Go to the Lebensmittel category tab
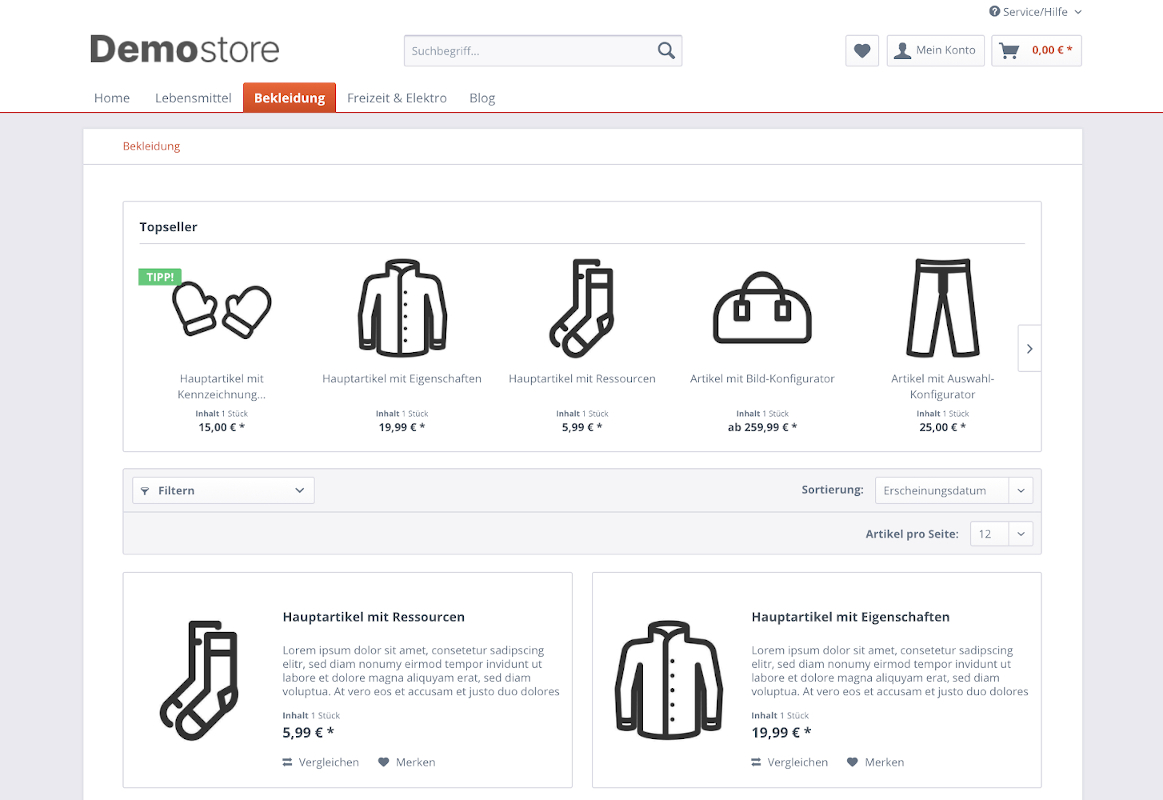Screen dimensions: 1163x800 [193, 98]
